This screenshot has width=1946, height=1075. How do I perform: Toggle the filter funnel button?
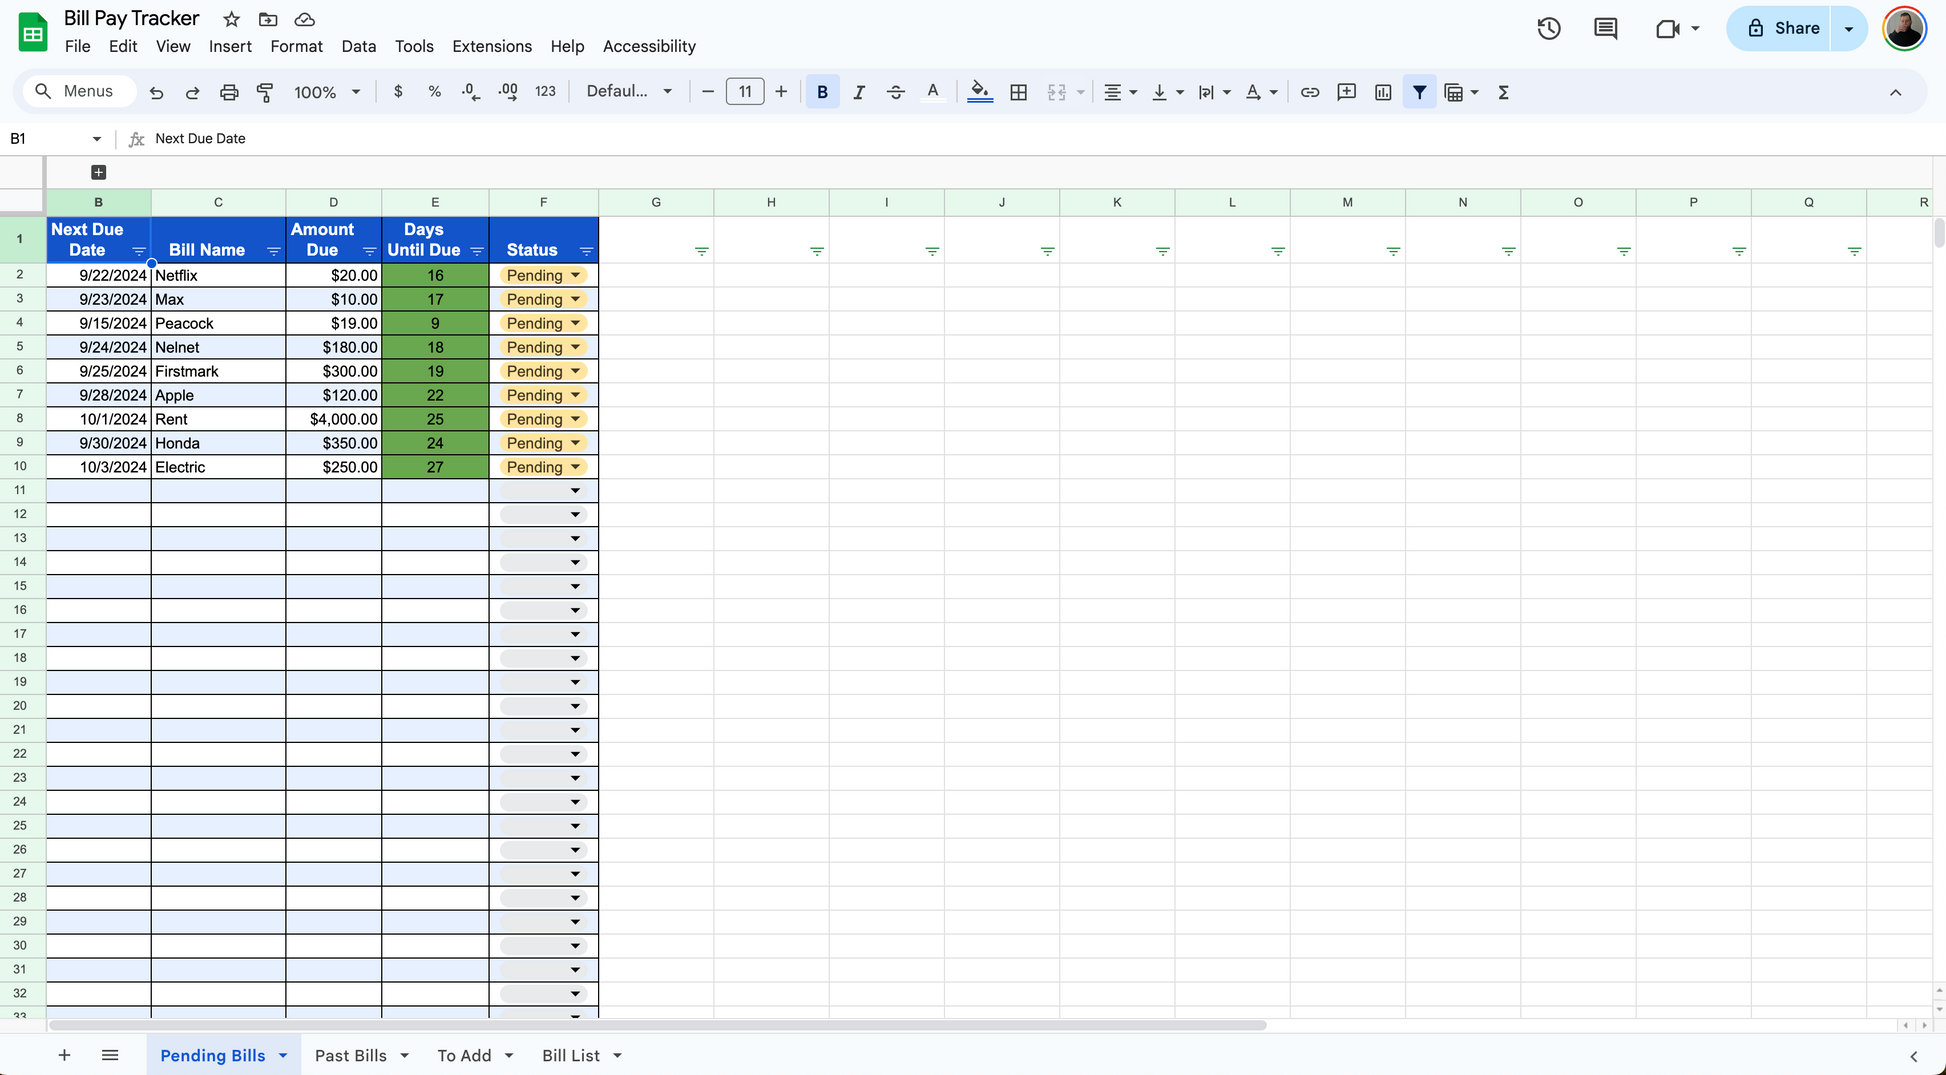coord(1419,92)
